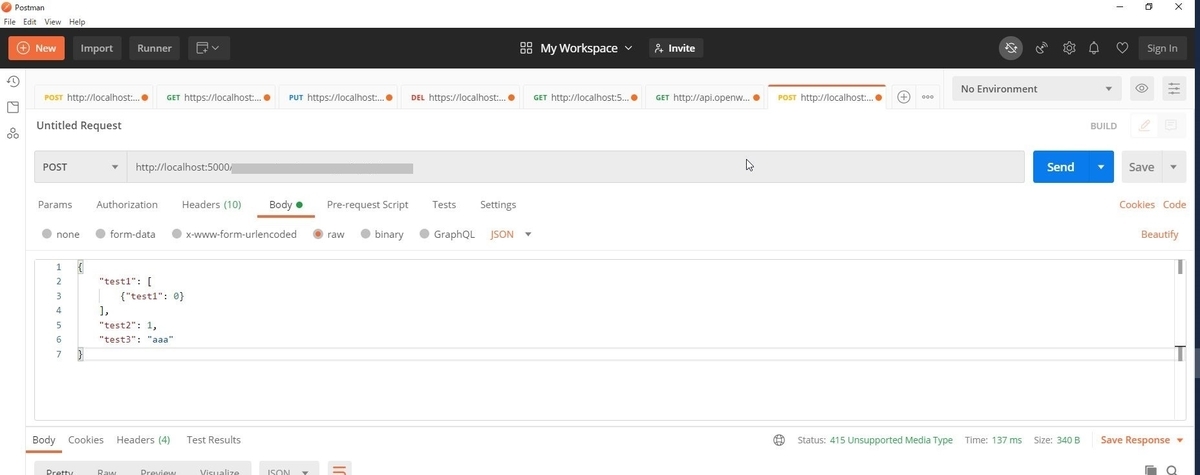Open the notifications bell

1094,48
